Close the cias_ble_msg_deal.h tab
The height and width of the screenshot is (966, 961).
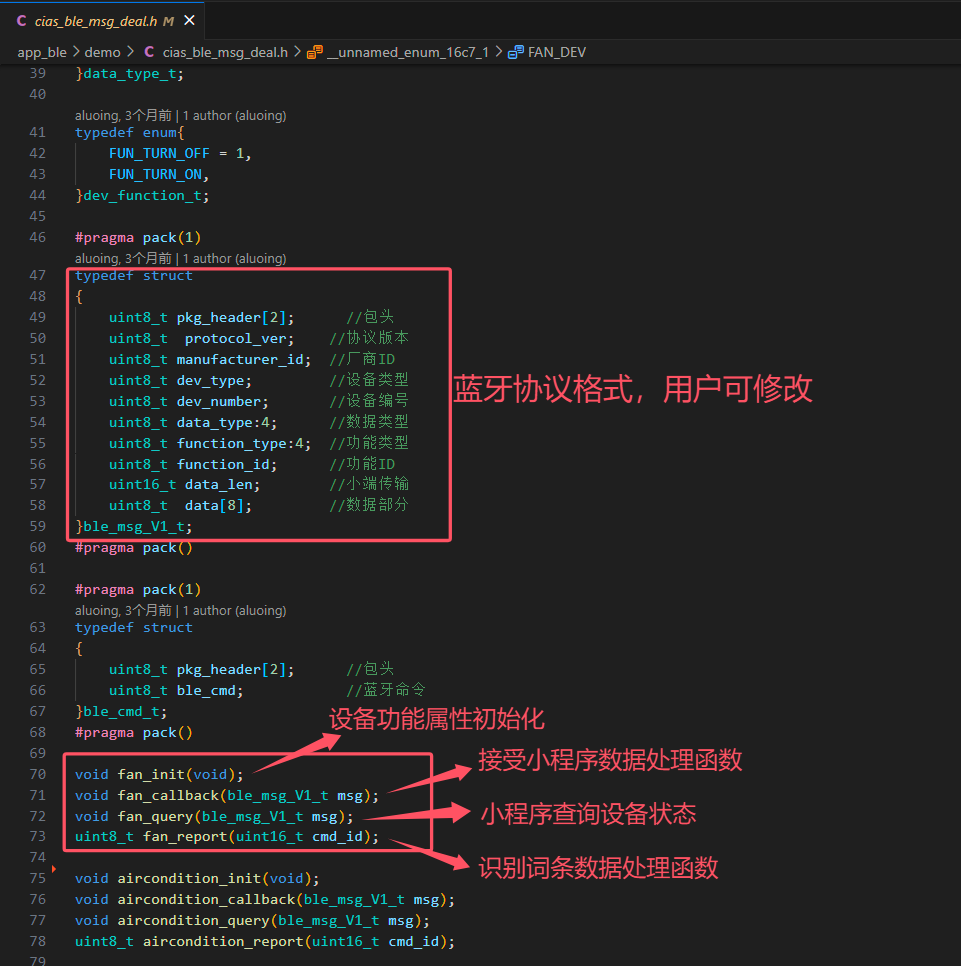click(x=190, y=20)
